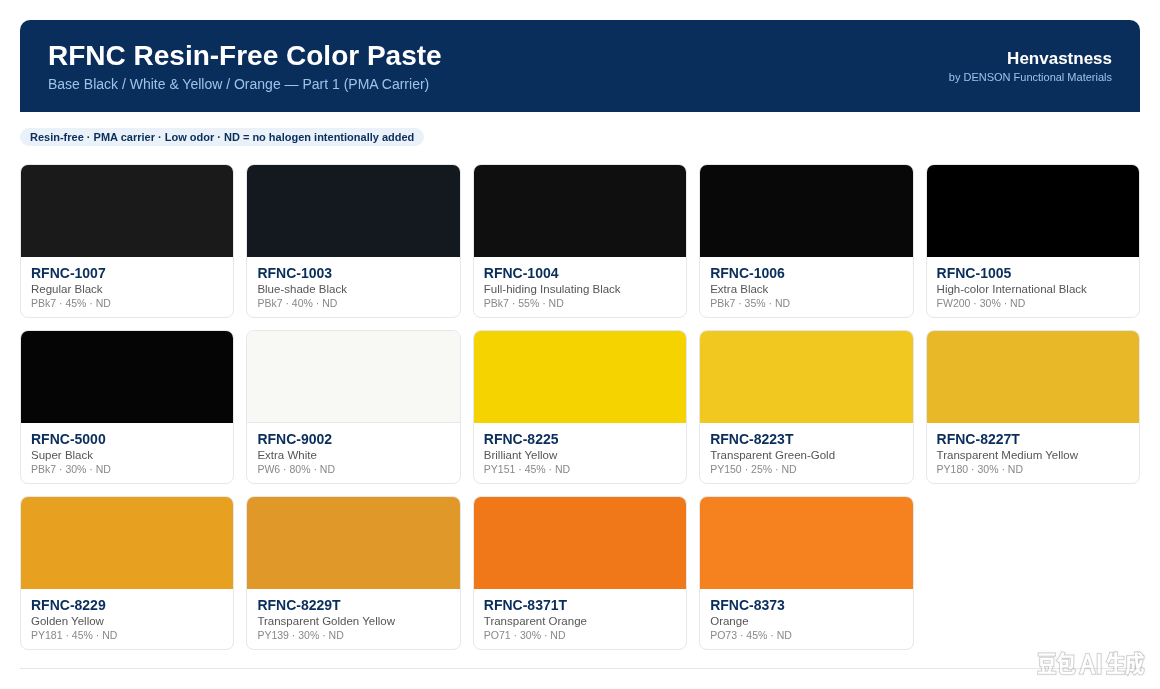The height and width of the screenshot is (689, 1160).
Task: Click the spec 'PBk7 · 40% · ND'
Action: (x=297, y=303)
